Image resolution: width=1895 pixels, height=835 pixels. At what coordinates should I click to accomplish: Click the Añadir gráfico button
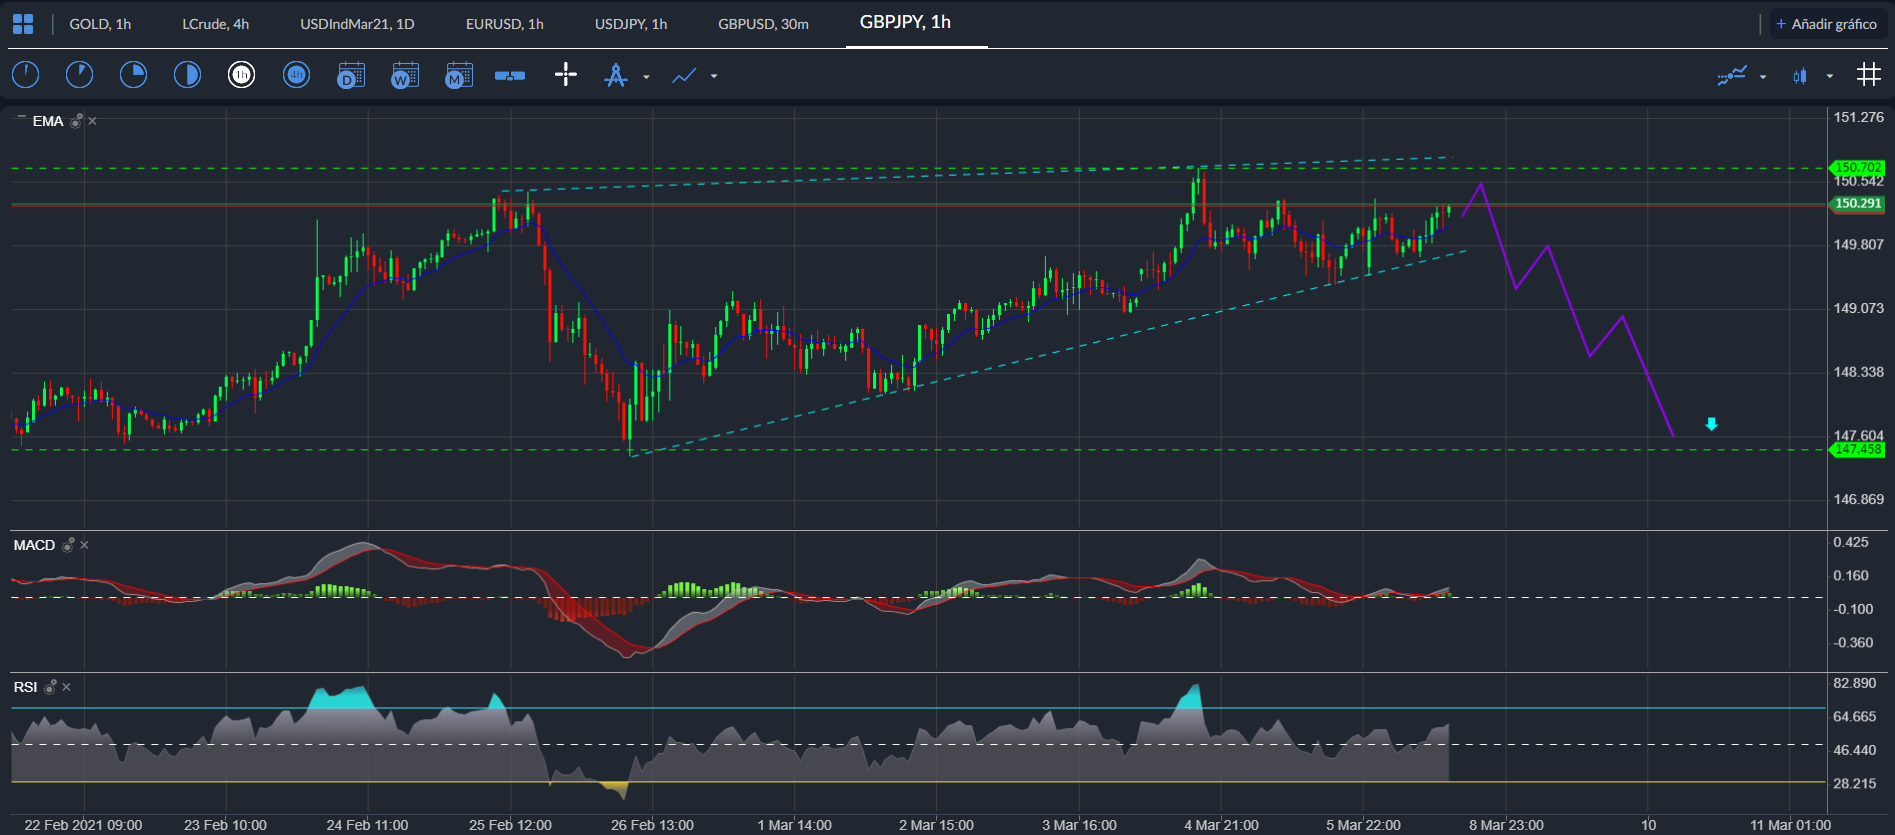click(x=1827, y=24)
